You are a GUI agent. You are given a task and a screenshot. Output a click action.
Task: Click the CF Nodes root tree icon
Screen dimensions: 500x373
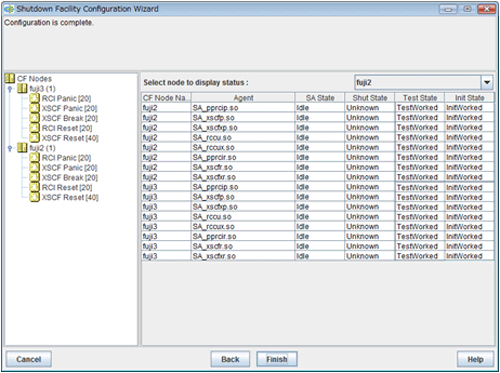click(10, 79)
